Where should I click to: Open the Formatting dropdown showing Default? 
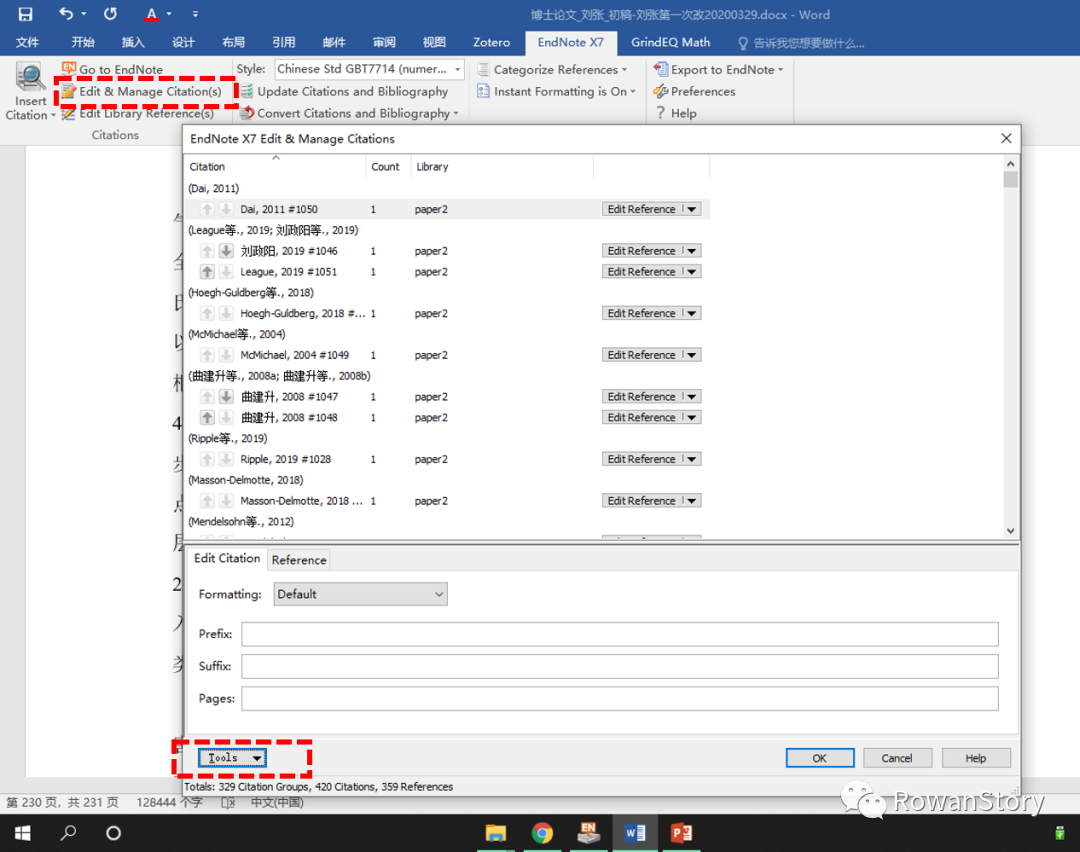coord(360,594)
